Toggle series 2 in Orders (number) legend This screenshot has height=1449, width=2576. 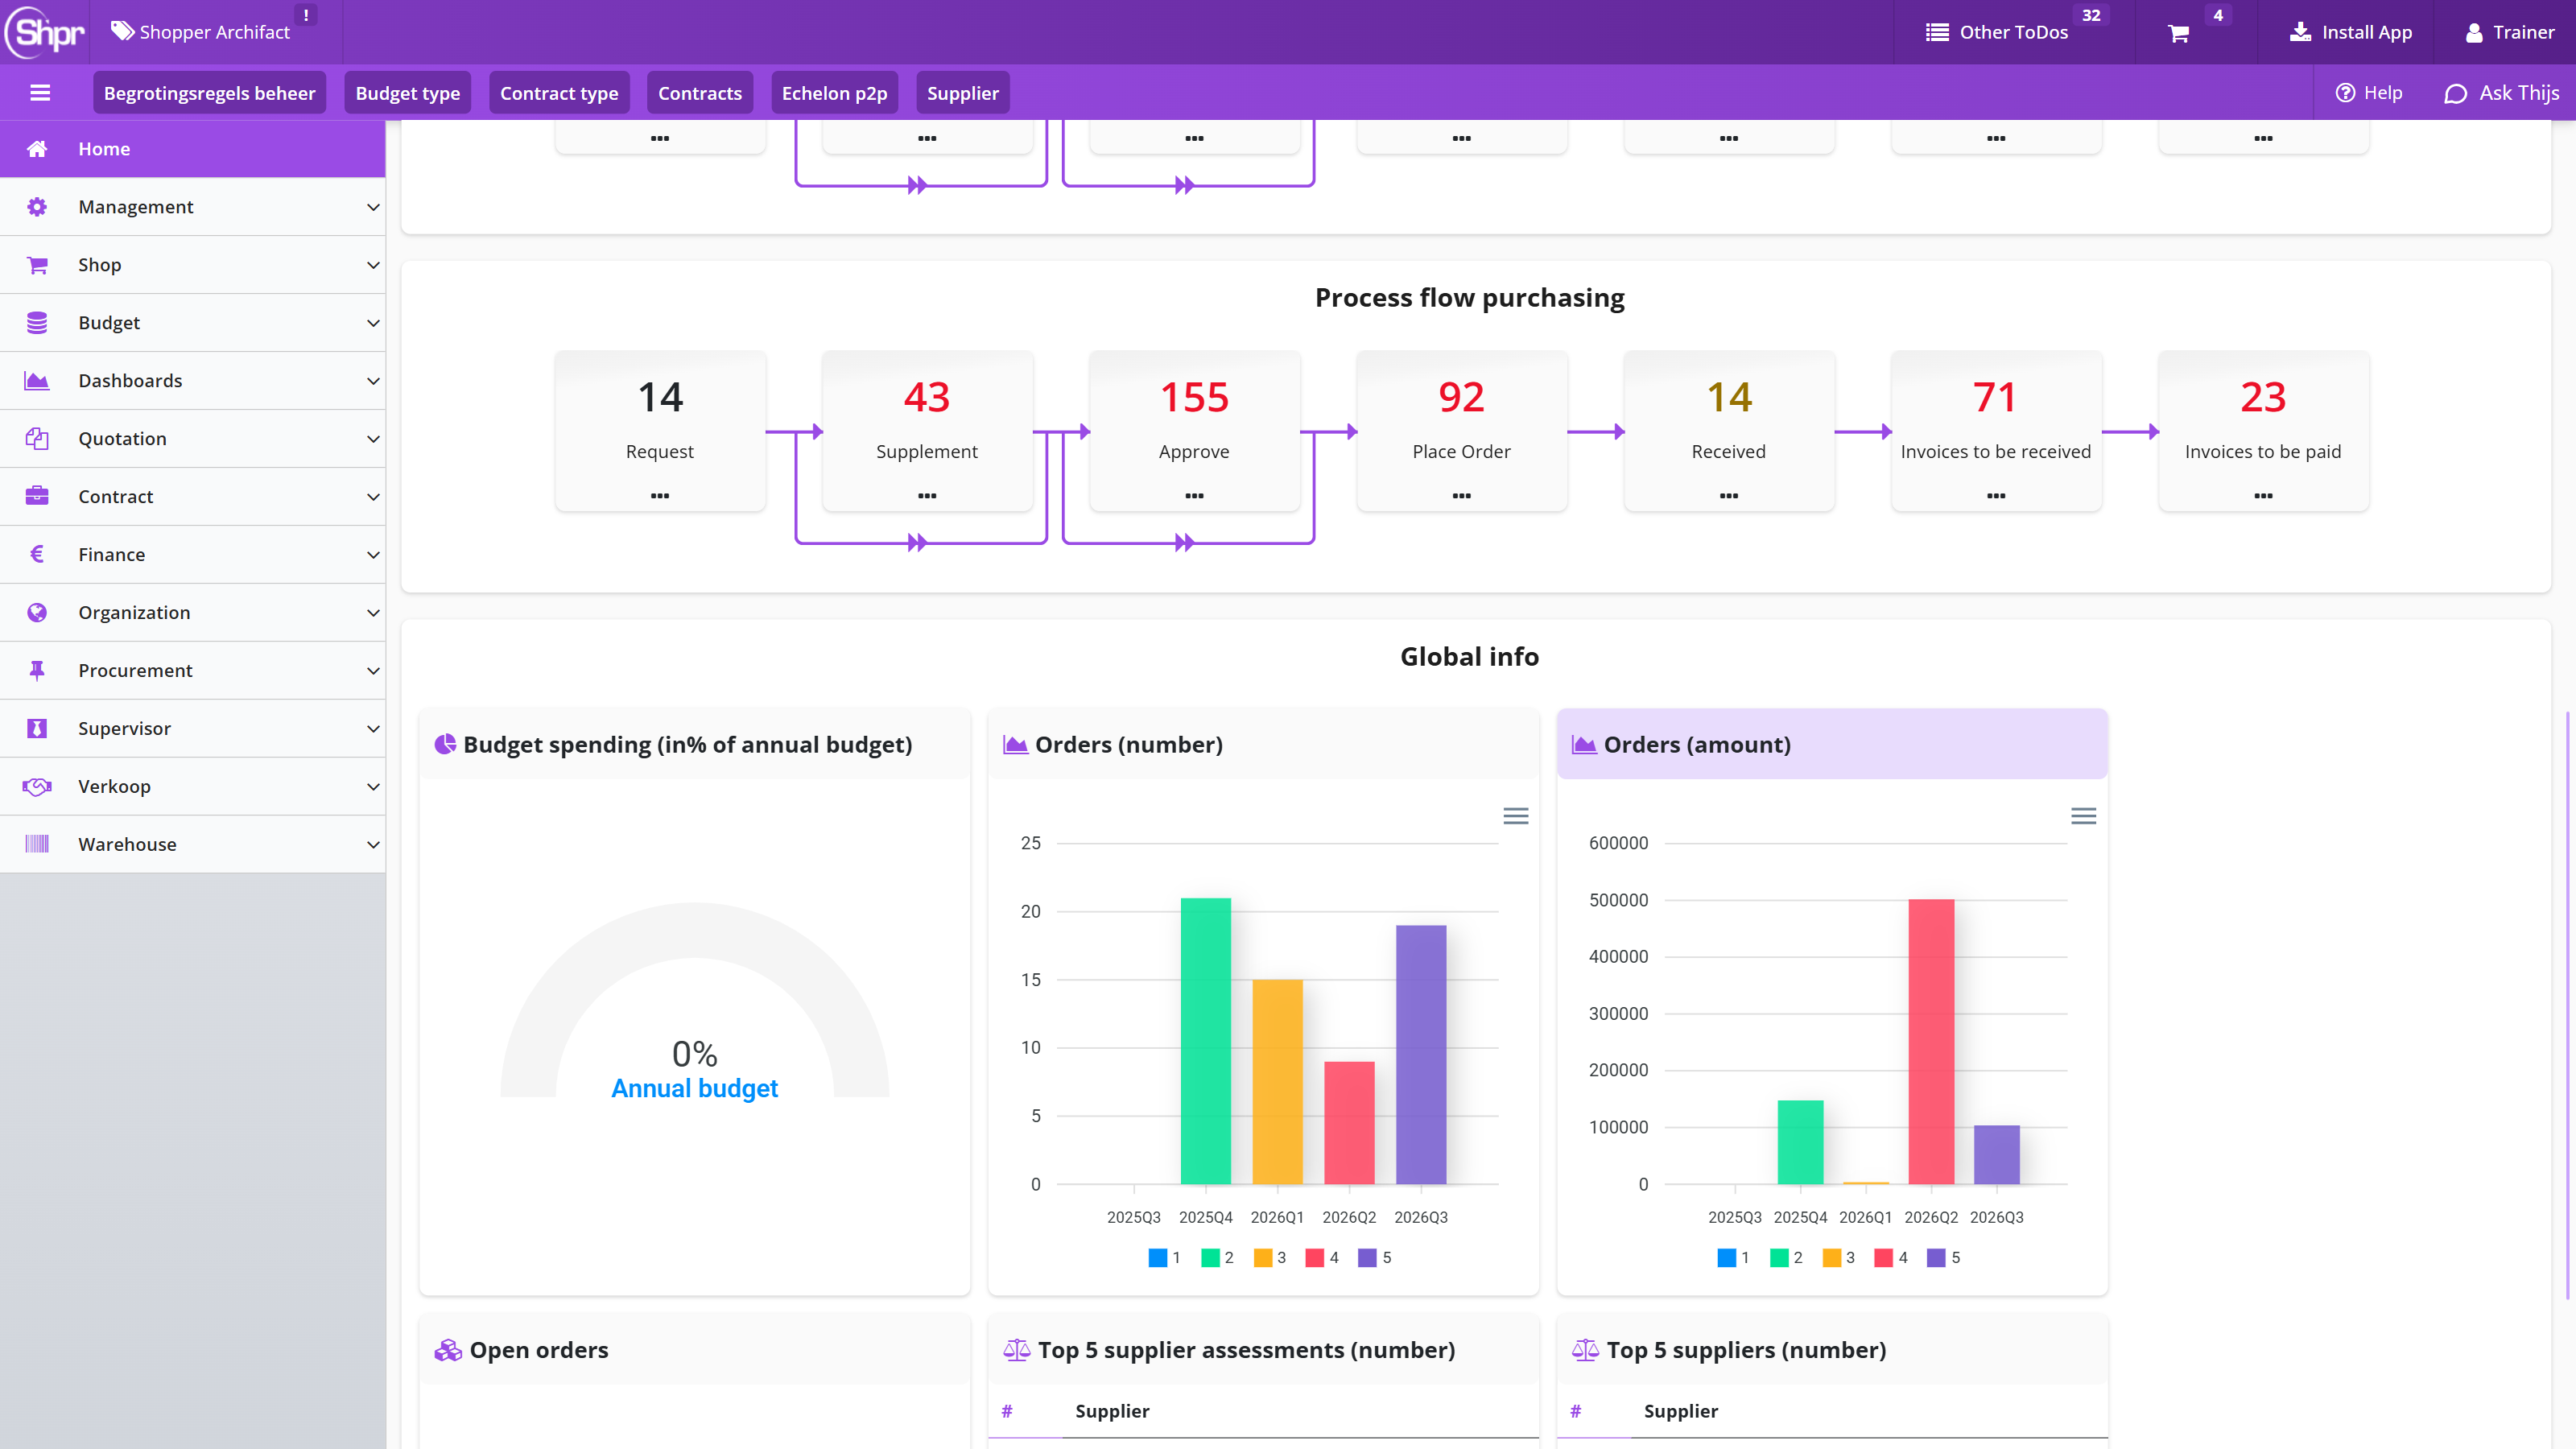pos(1217,1258)
